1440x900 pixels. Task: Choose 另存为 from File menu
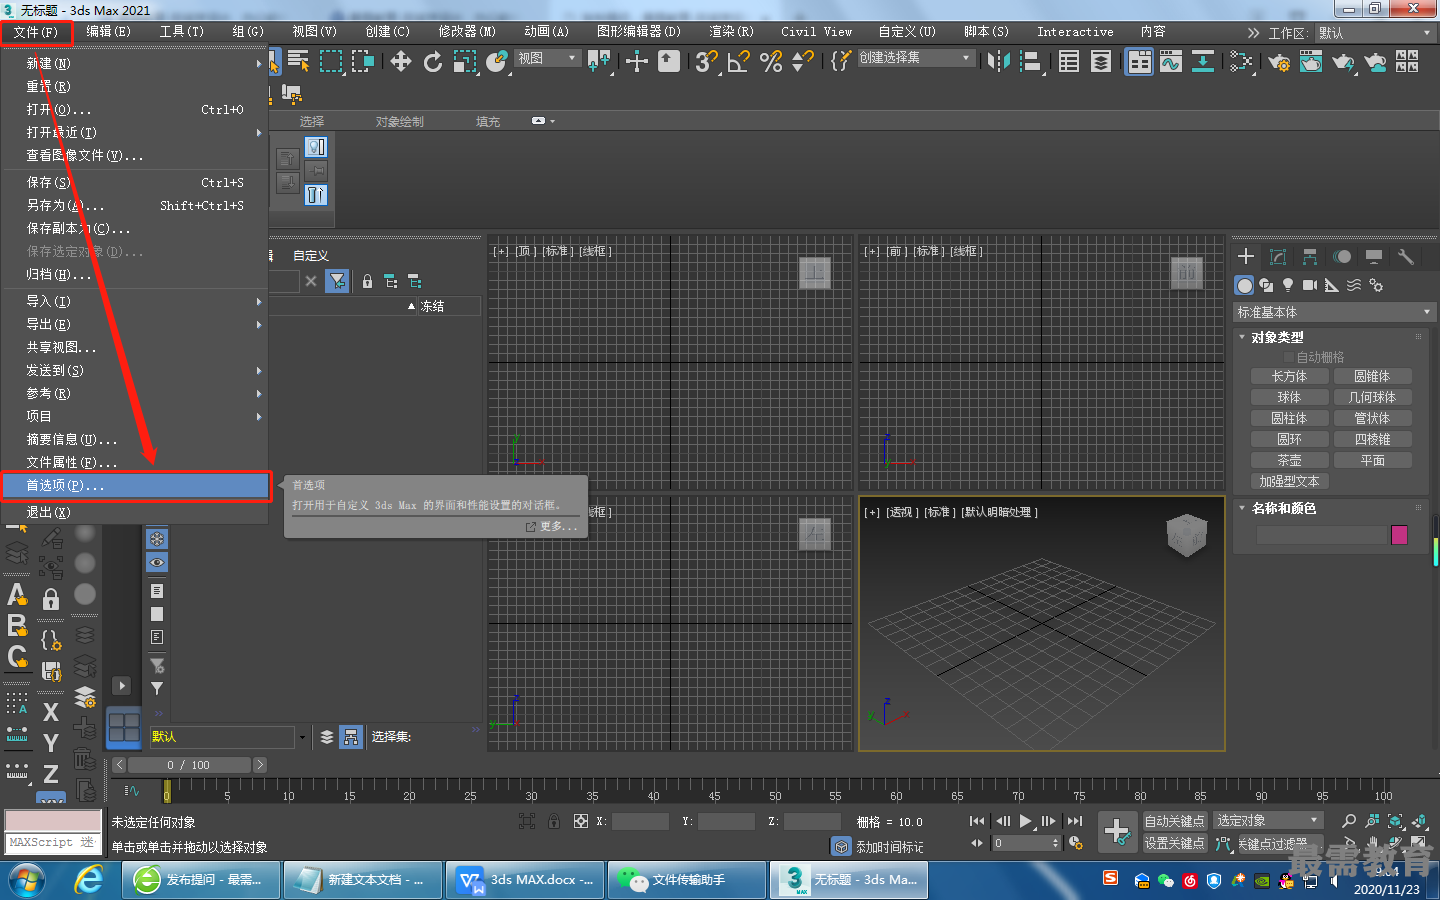(x=134, y=205)
